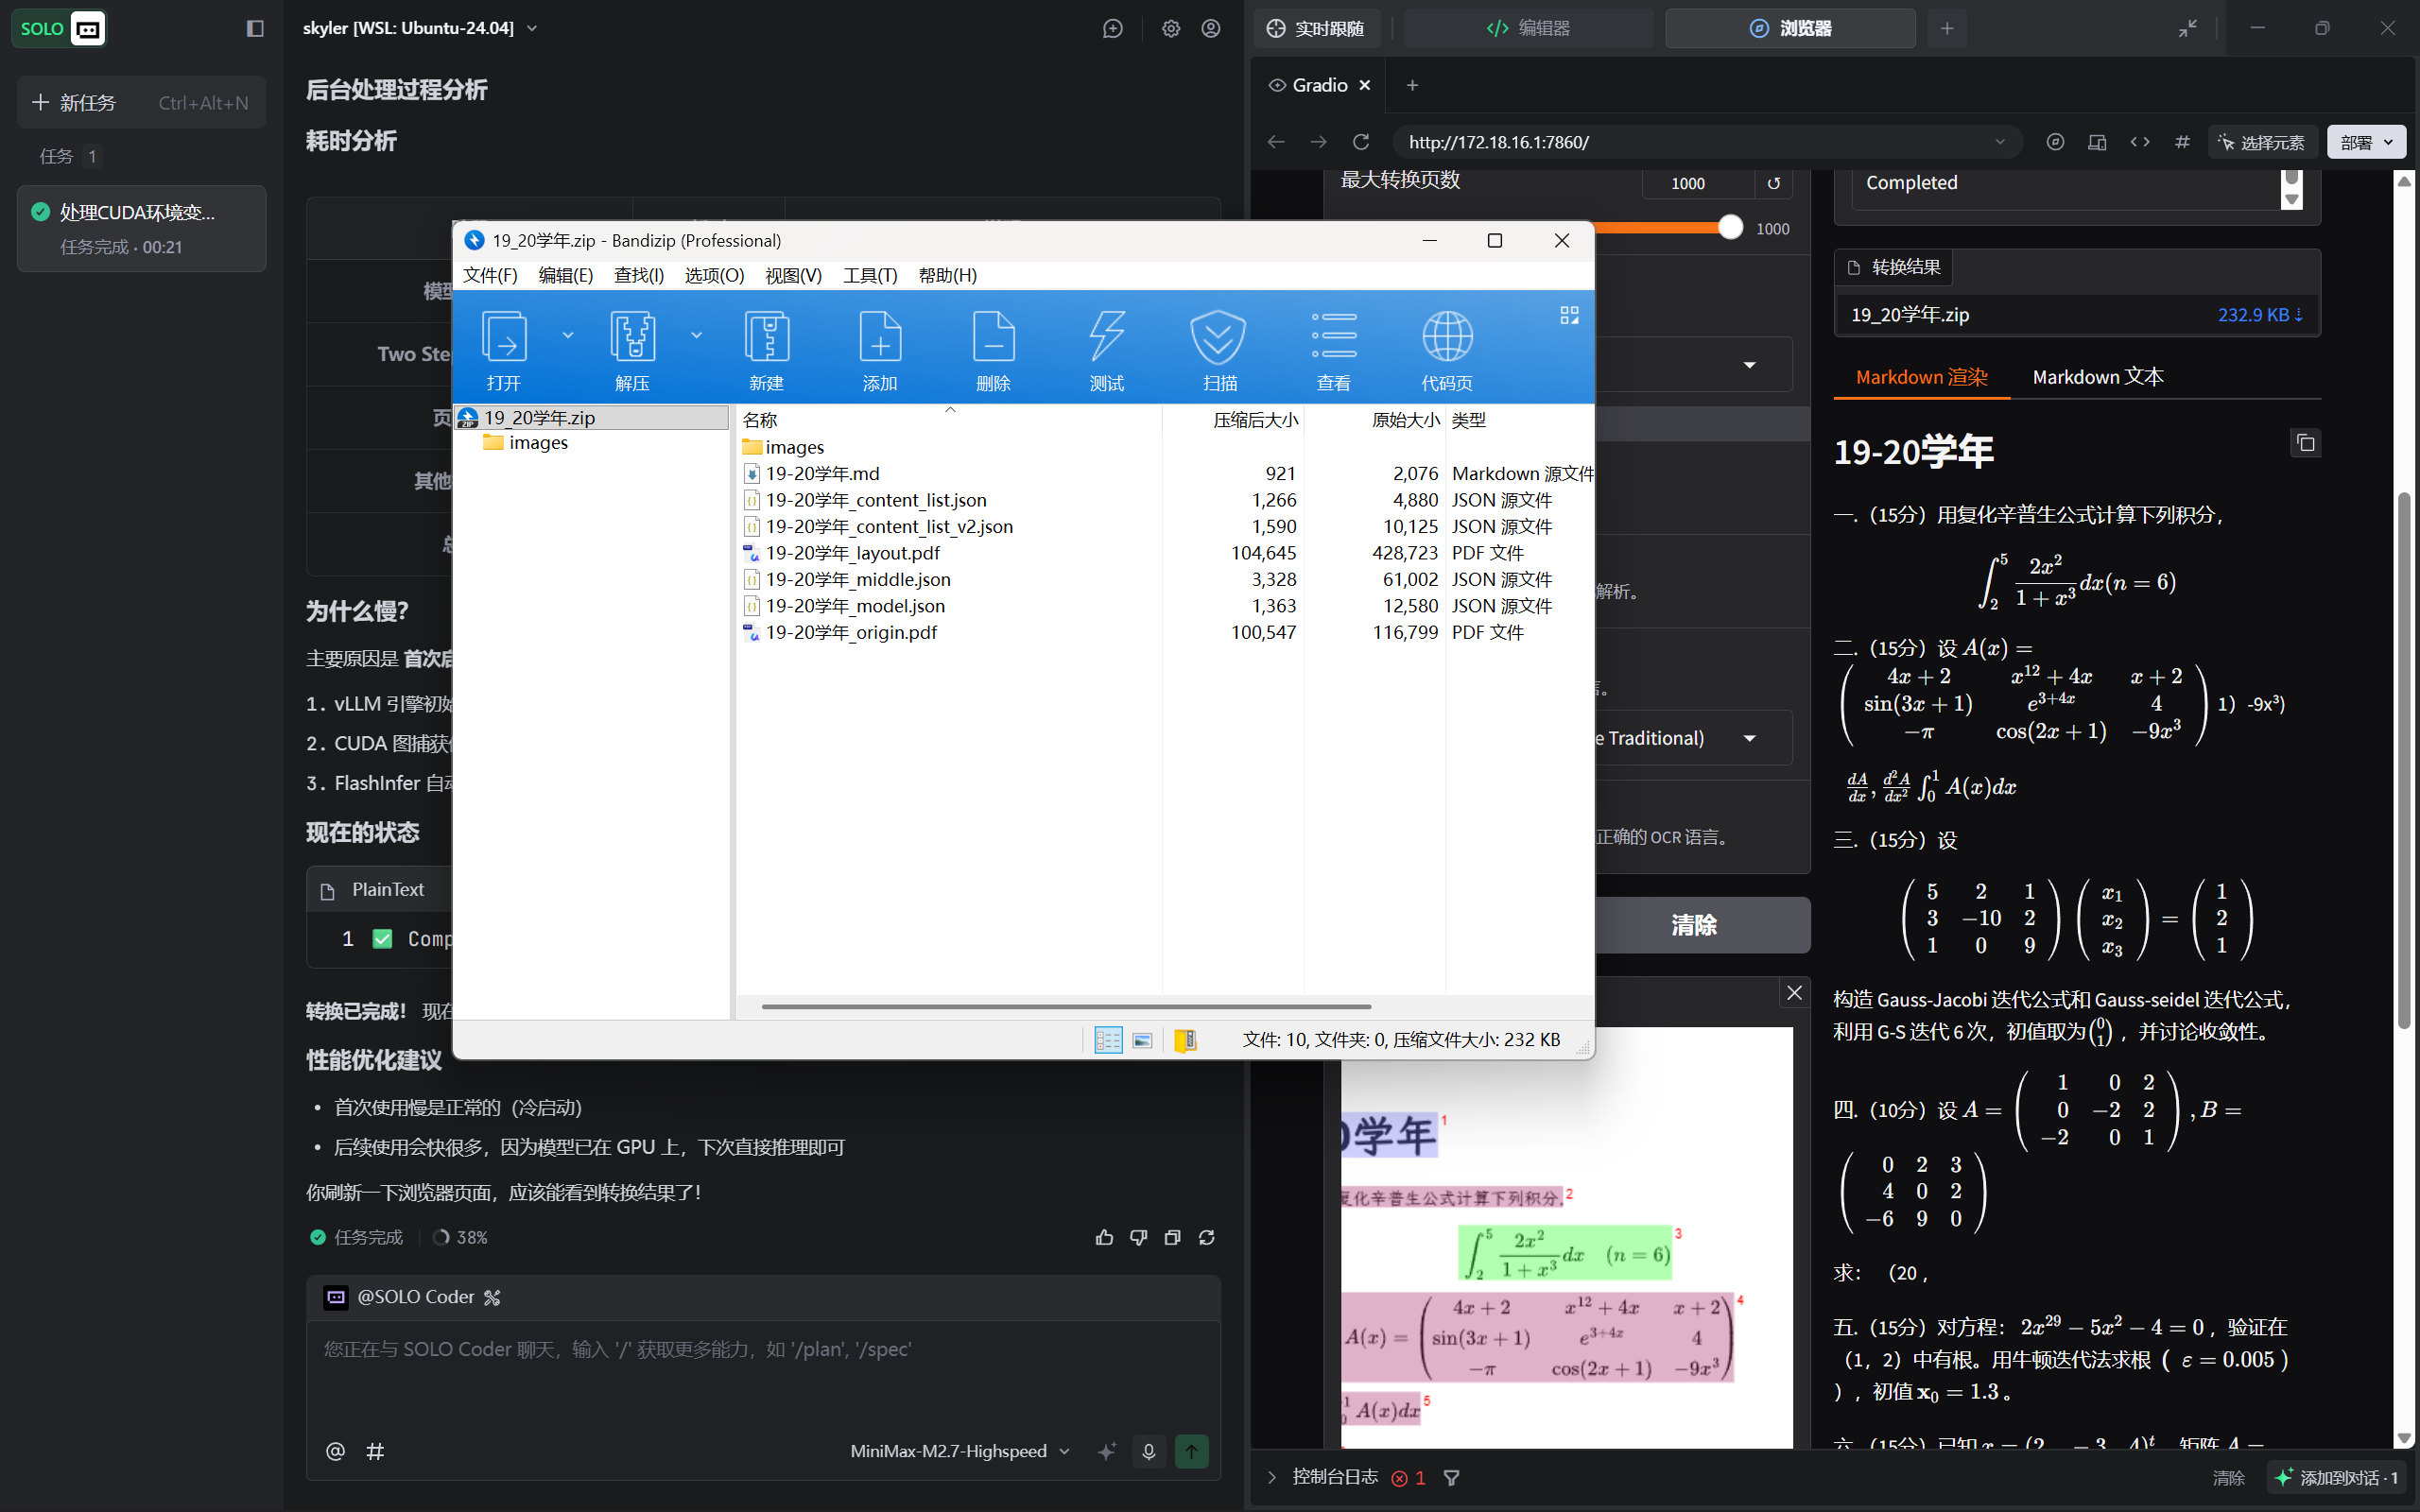This screenshot has width=2420, height=1512.
Task: Click microphone voice input icon
Action: pos(1148,1451)
